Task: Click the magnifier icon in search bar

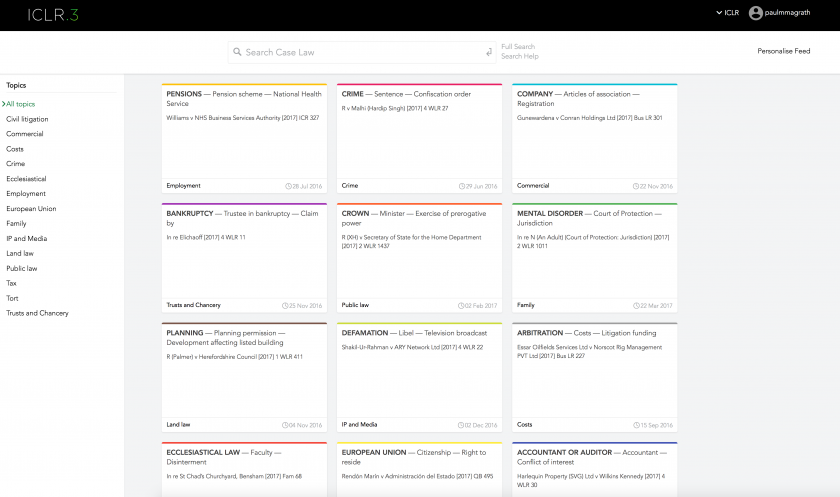Action: (x=237, y=52)
